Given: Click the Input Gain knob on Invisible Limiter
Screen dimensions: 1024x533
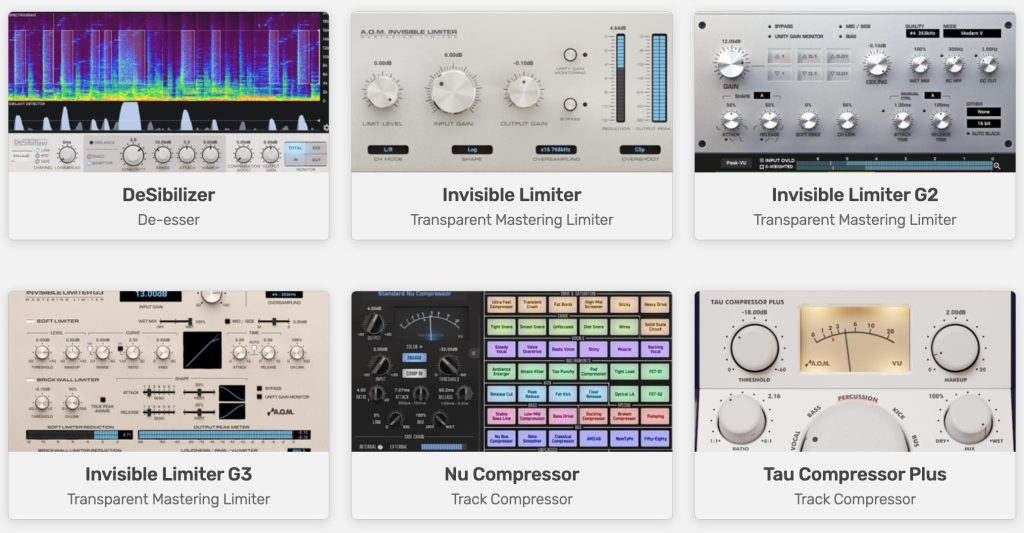Looking at the screenshot, I should point(453,91).
